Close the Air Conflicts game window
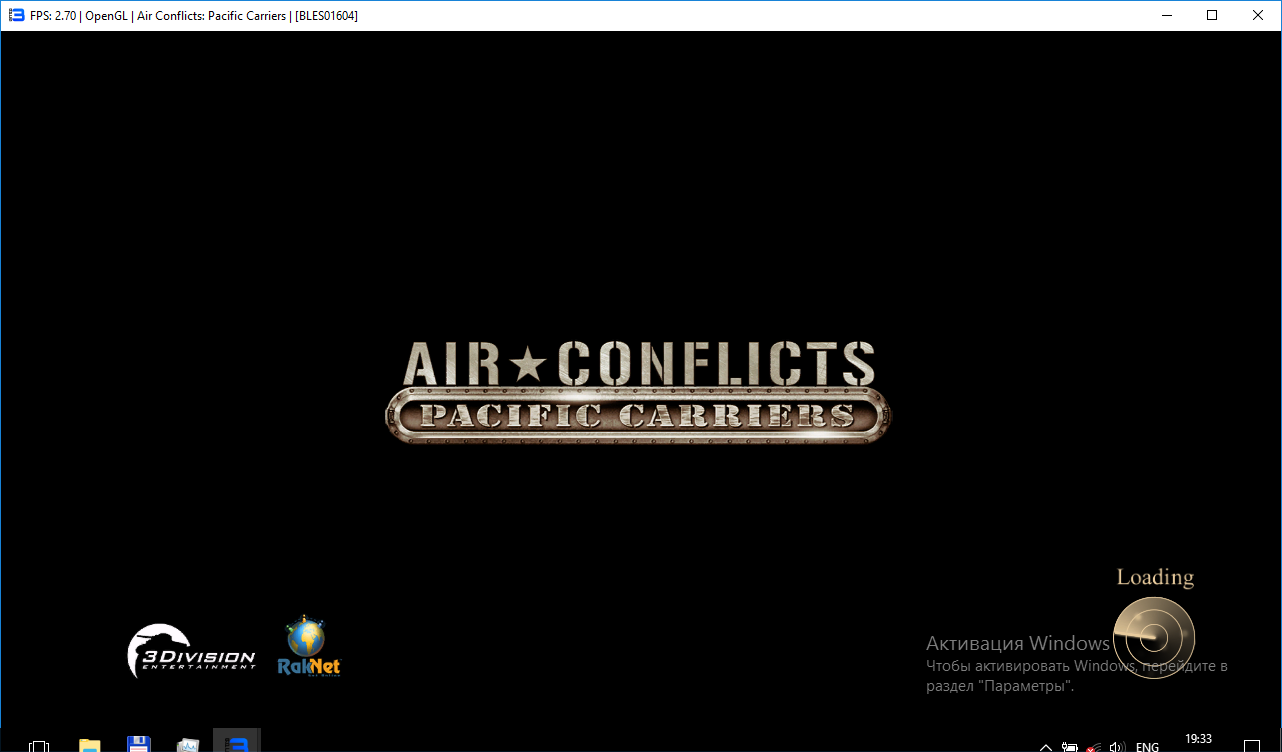The width and height of the screenshot is (1282, 752). 1258,15
